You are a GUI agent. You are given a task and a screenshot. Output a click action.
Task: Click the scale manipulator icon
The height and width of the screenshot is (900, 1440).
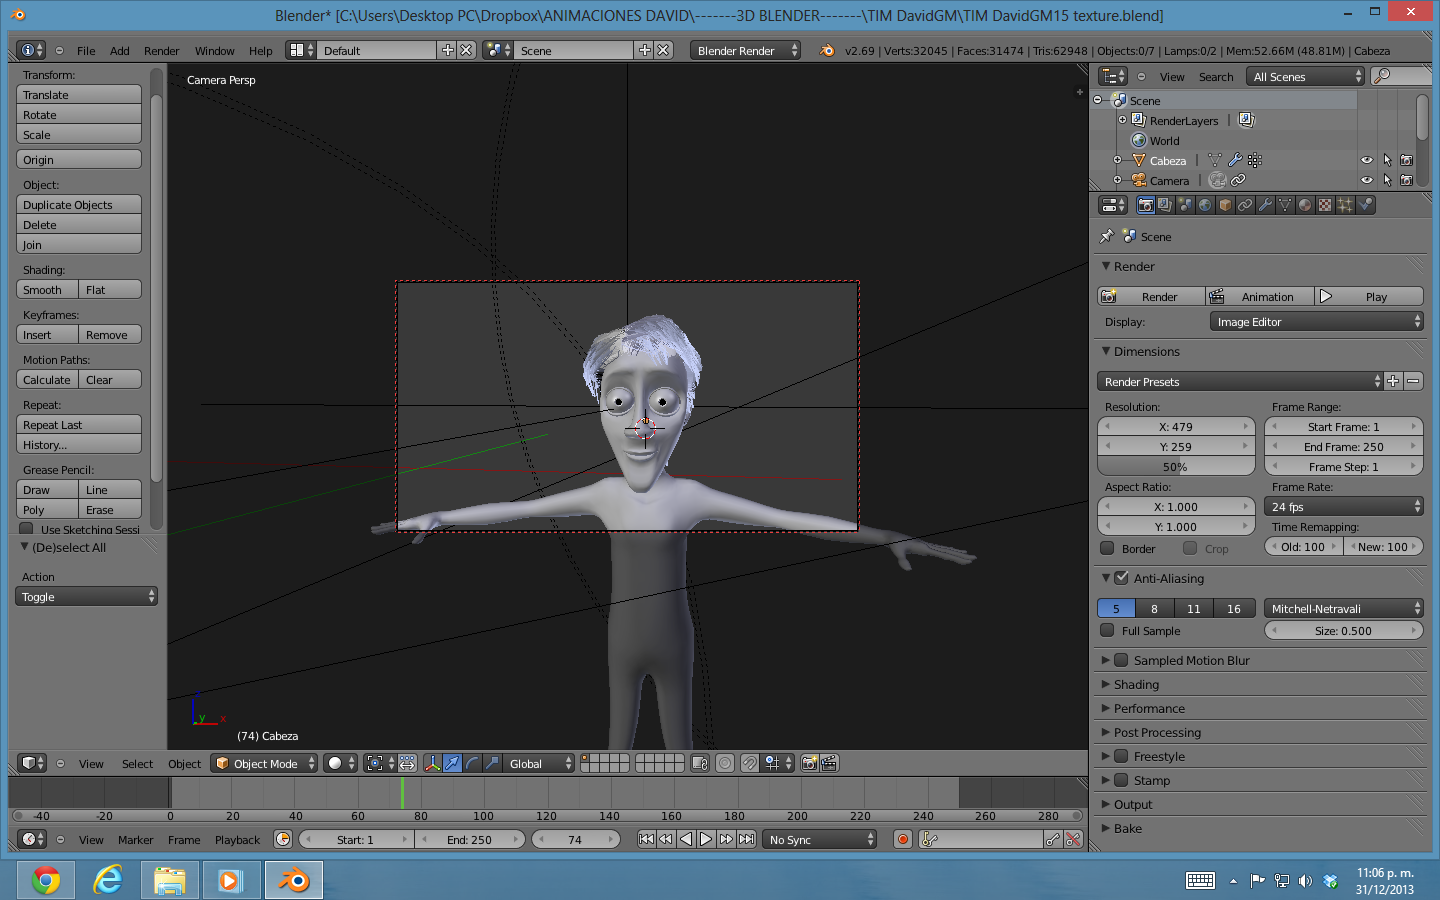coord(493,763)
